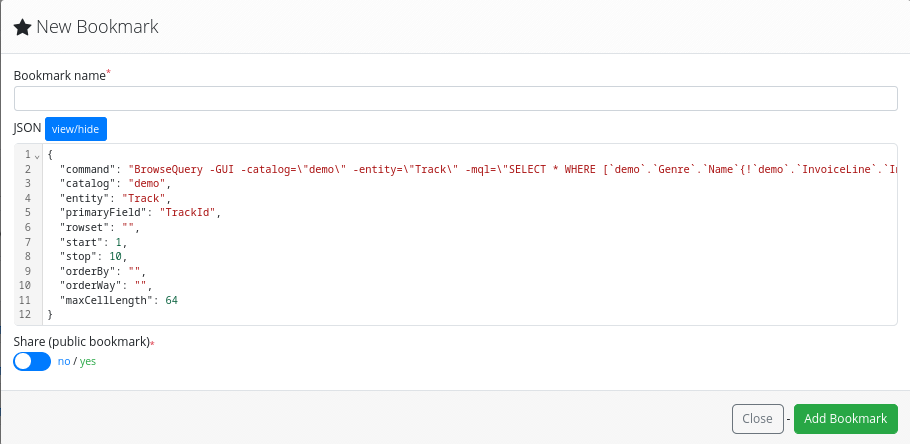910x444 pixels.
Task: Click the green Add Bookmark button
Action: point(845,418)
